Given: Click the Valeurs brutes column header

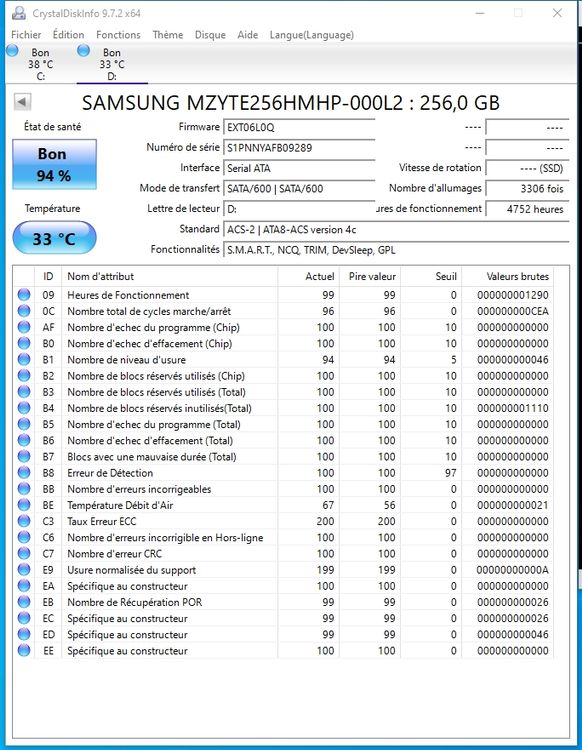Looking at the screenshot, I should click(x=517, y=276).
